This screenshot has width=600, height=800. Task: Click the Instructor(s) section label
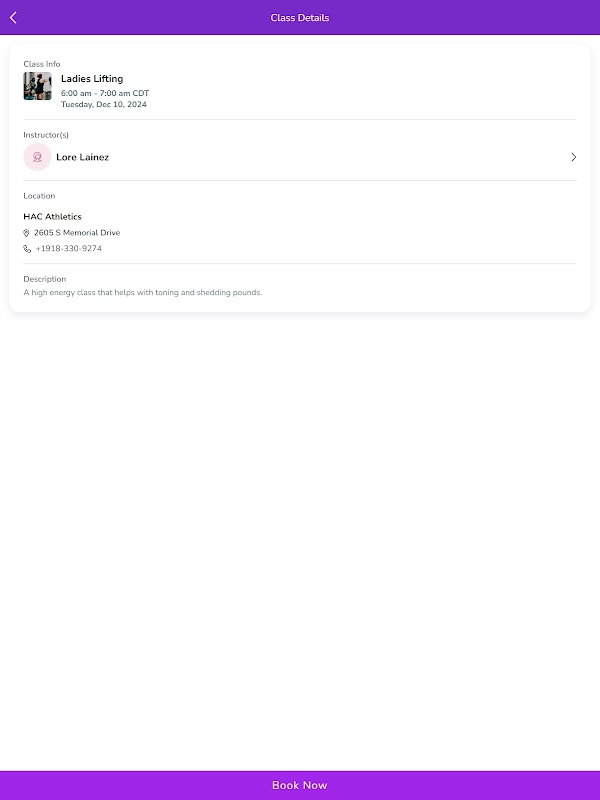[x=46, y=135]
